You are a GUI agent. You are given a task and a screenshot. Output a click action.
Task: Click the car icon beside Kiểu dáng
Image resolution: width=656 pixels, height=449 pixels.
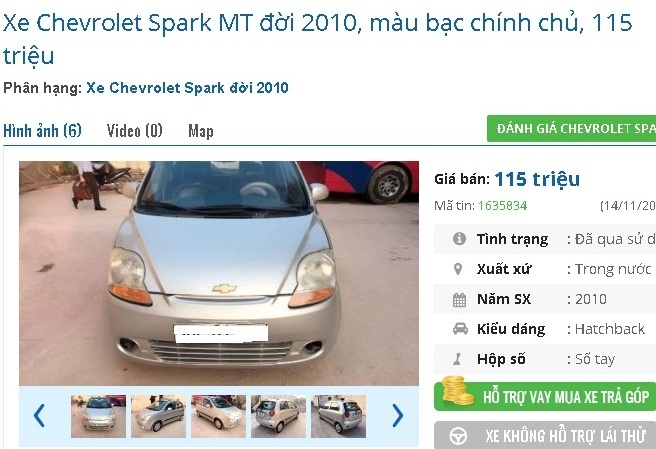pyautogui.click(x=460, y=329)
